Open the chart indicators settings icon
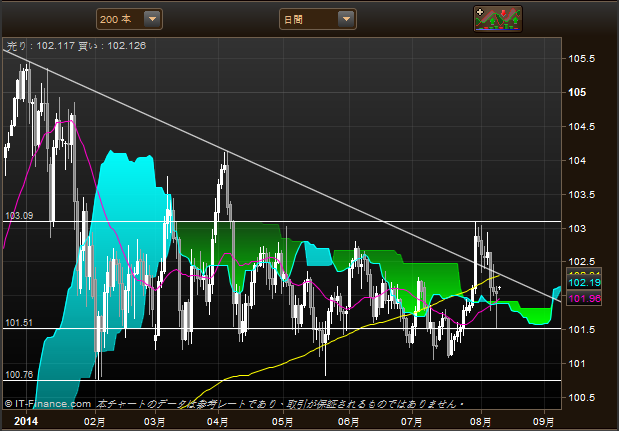 [x=498, y=19]
